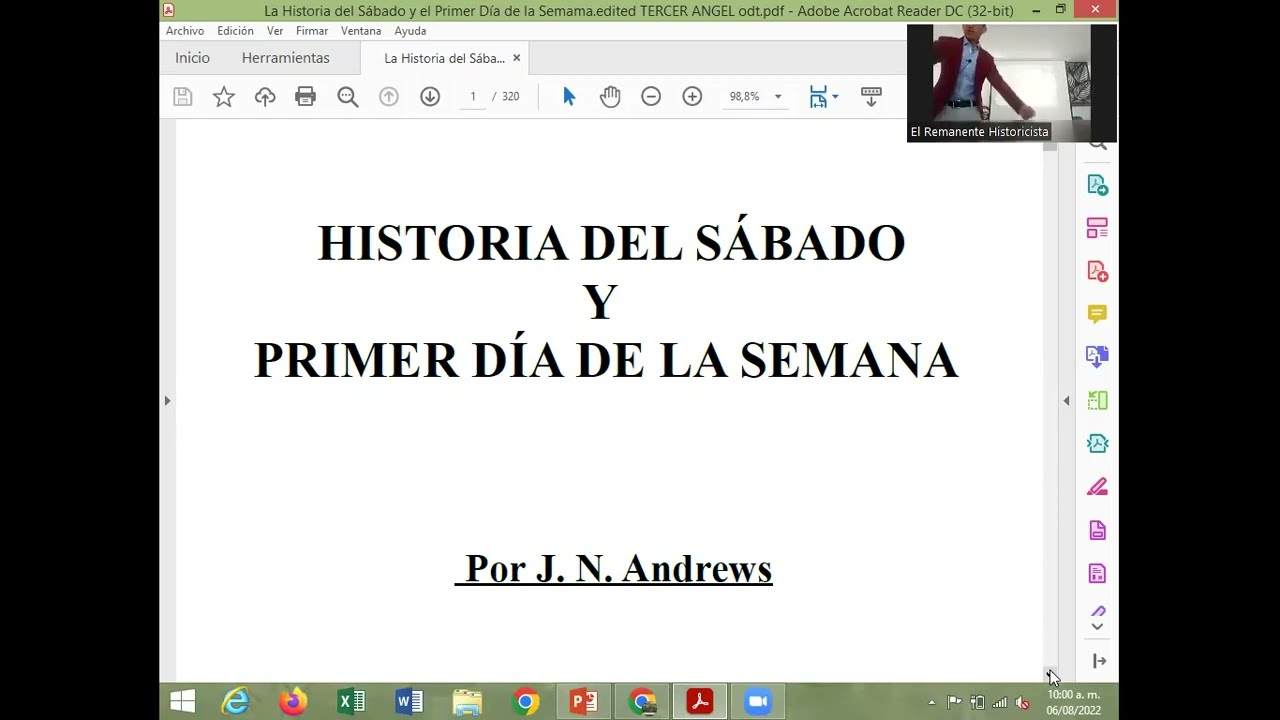The height and width of the screenshot is (720, 1280).
Task: Open the Windows Start button
Action: coord(183,702)
